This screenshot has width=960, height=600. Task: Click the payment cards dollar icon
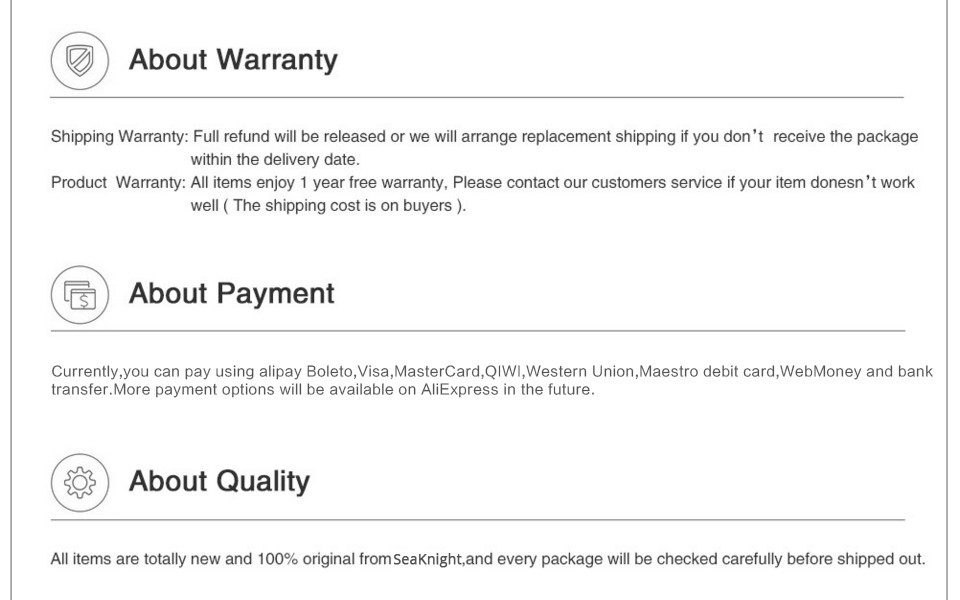tap(77, 294)
